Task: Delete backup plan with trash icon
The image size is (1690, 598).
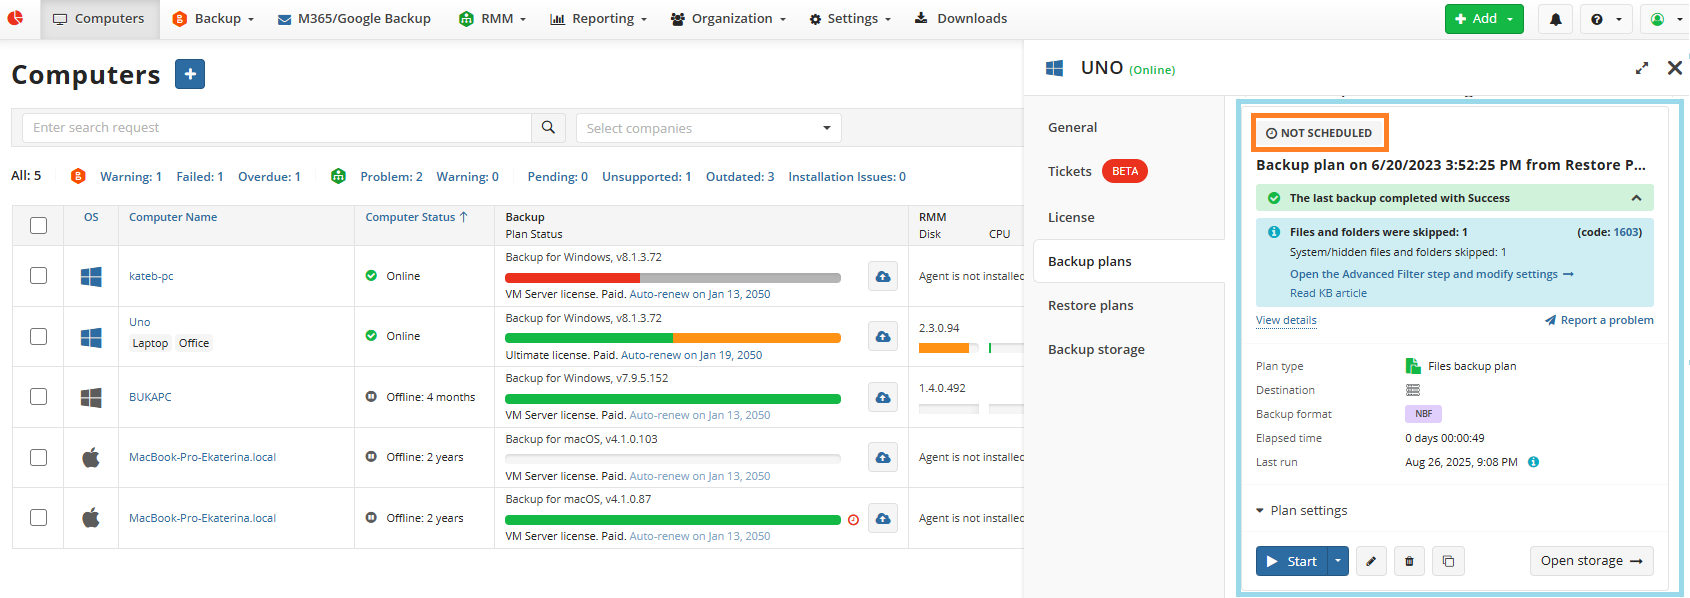Action: click(x=1409, y=561)
